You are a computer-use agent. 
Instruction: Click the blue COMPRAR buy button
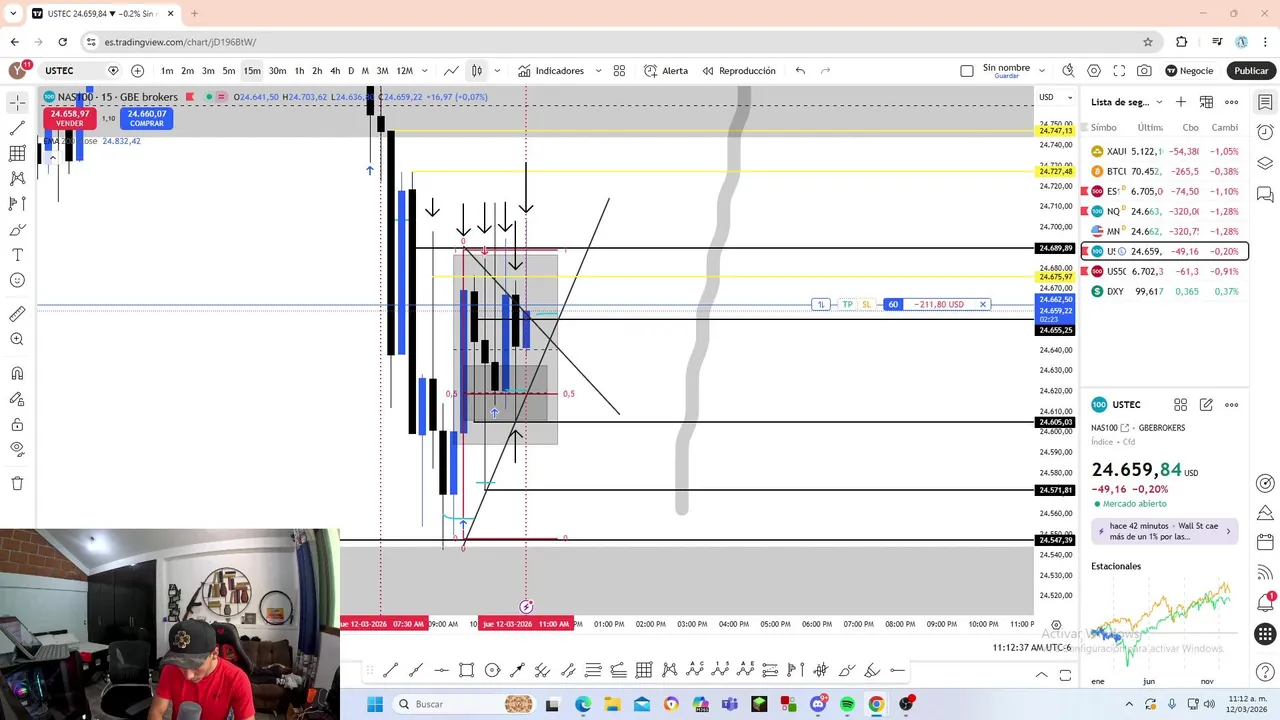pyautogui.click(x=146, y=118)
